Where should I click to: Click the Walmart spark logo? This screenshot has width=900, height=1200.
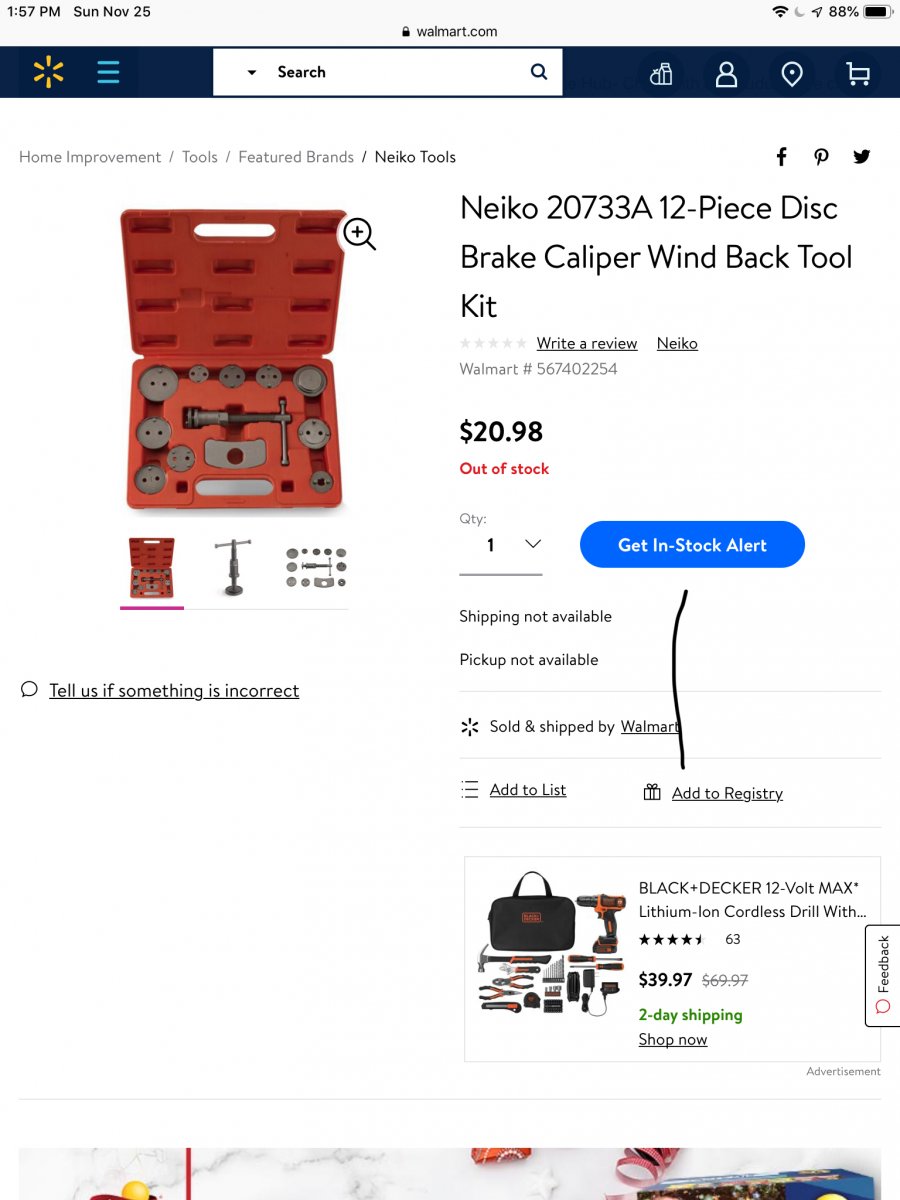48,72
